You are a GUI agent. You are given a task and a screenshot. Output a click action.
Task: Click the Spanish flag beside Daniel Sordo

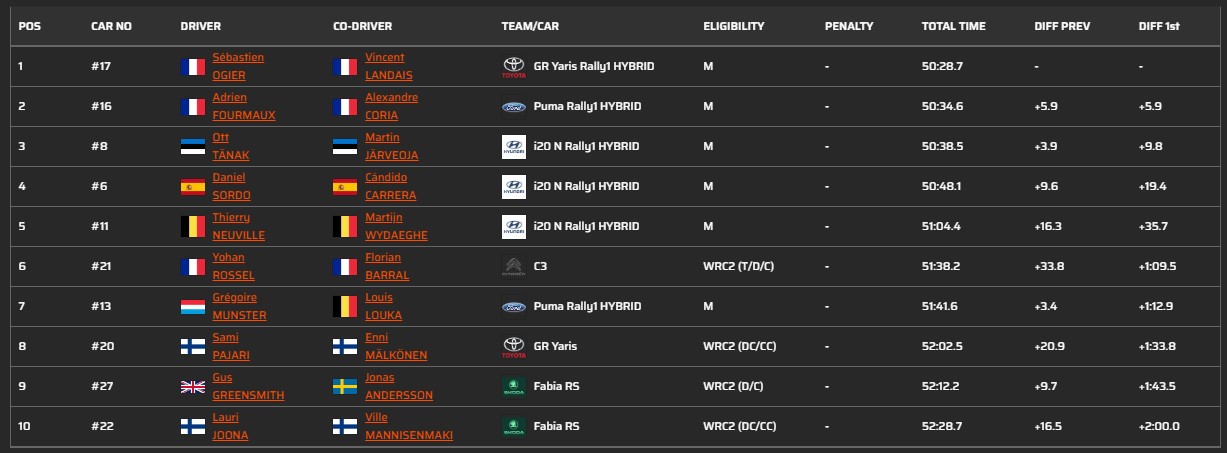[192, 187]
